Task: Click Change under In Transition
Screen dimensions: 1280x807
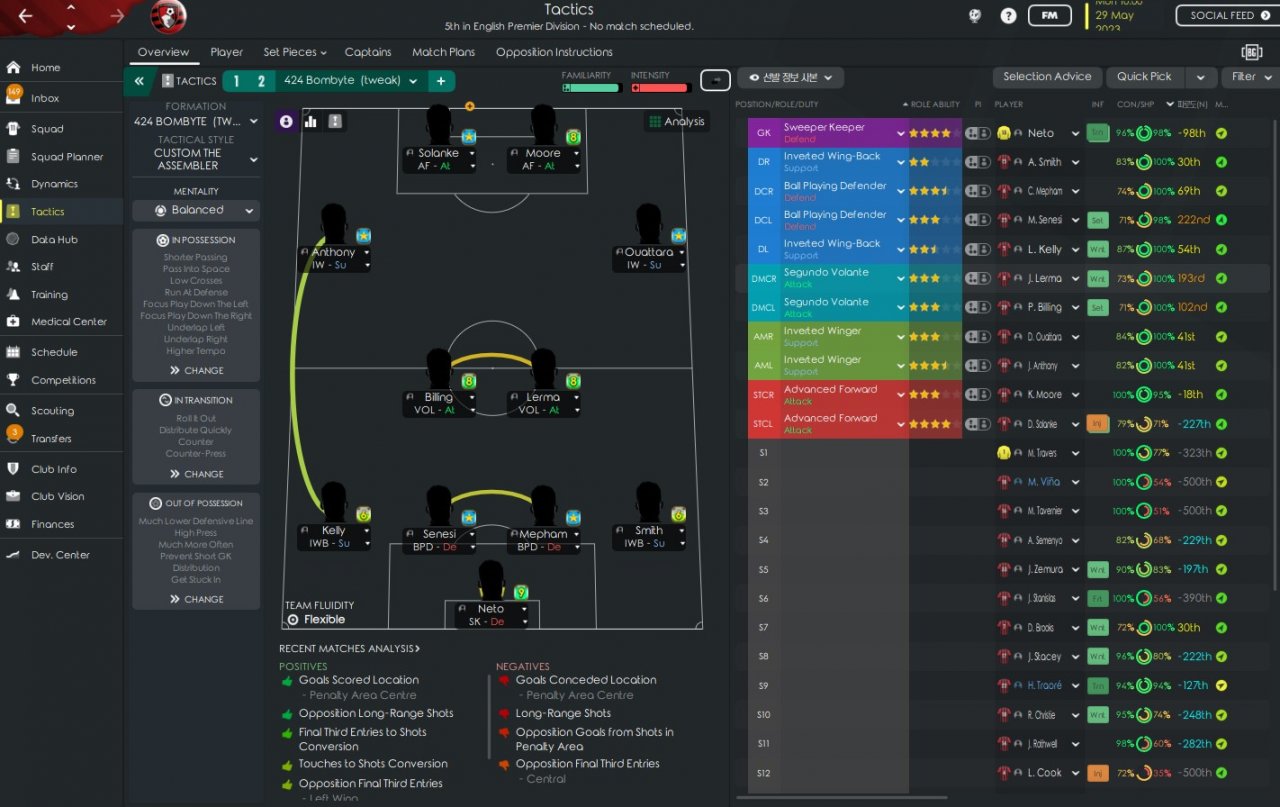Action: (x=196, y=474)
